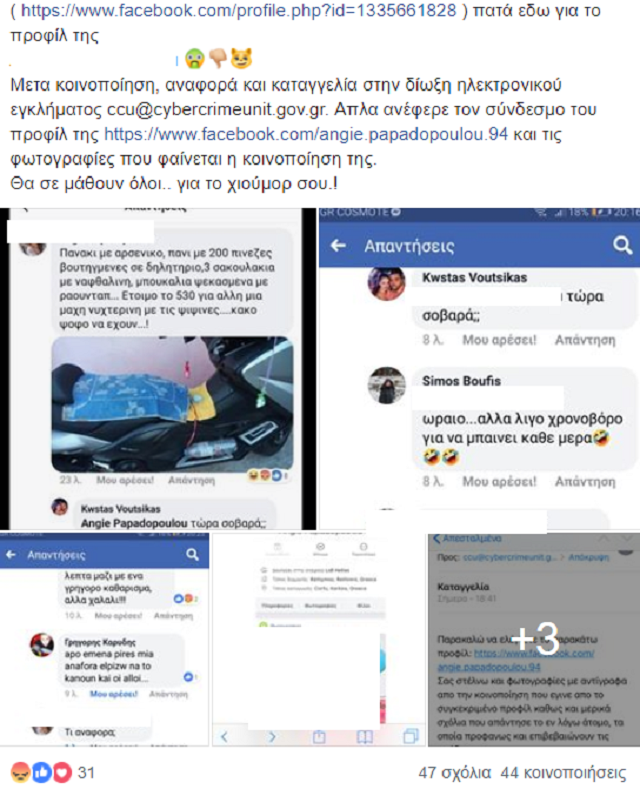
Task: Click the 31 reactions count
Action: coord(86,773)
